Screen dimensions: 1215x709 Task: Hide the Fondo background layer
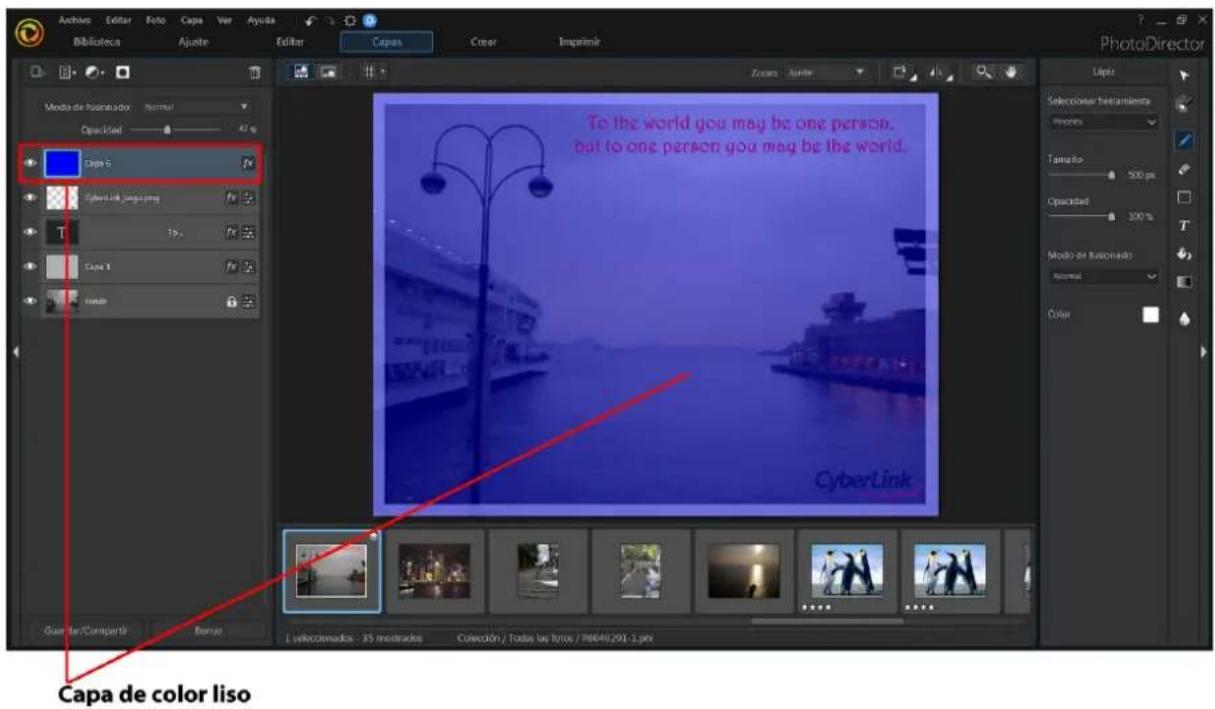pyautogui.click(x=29, y=301)
